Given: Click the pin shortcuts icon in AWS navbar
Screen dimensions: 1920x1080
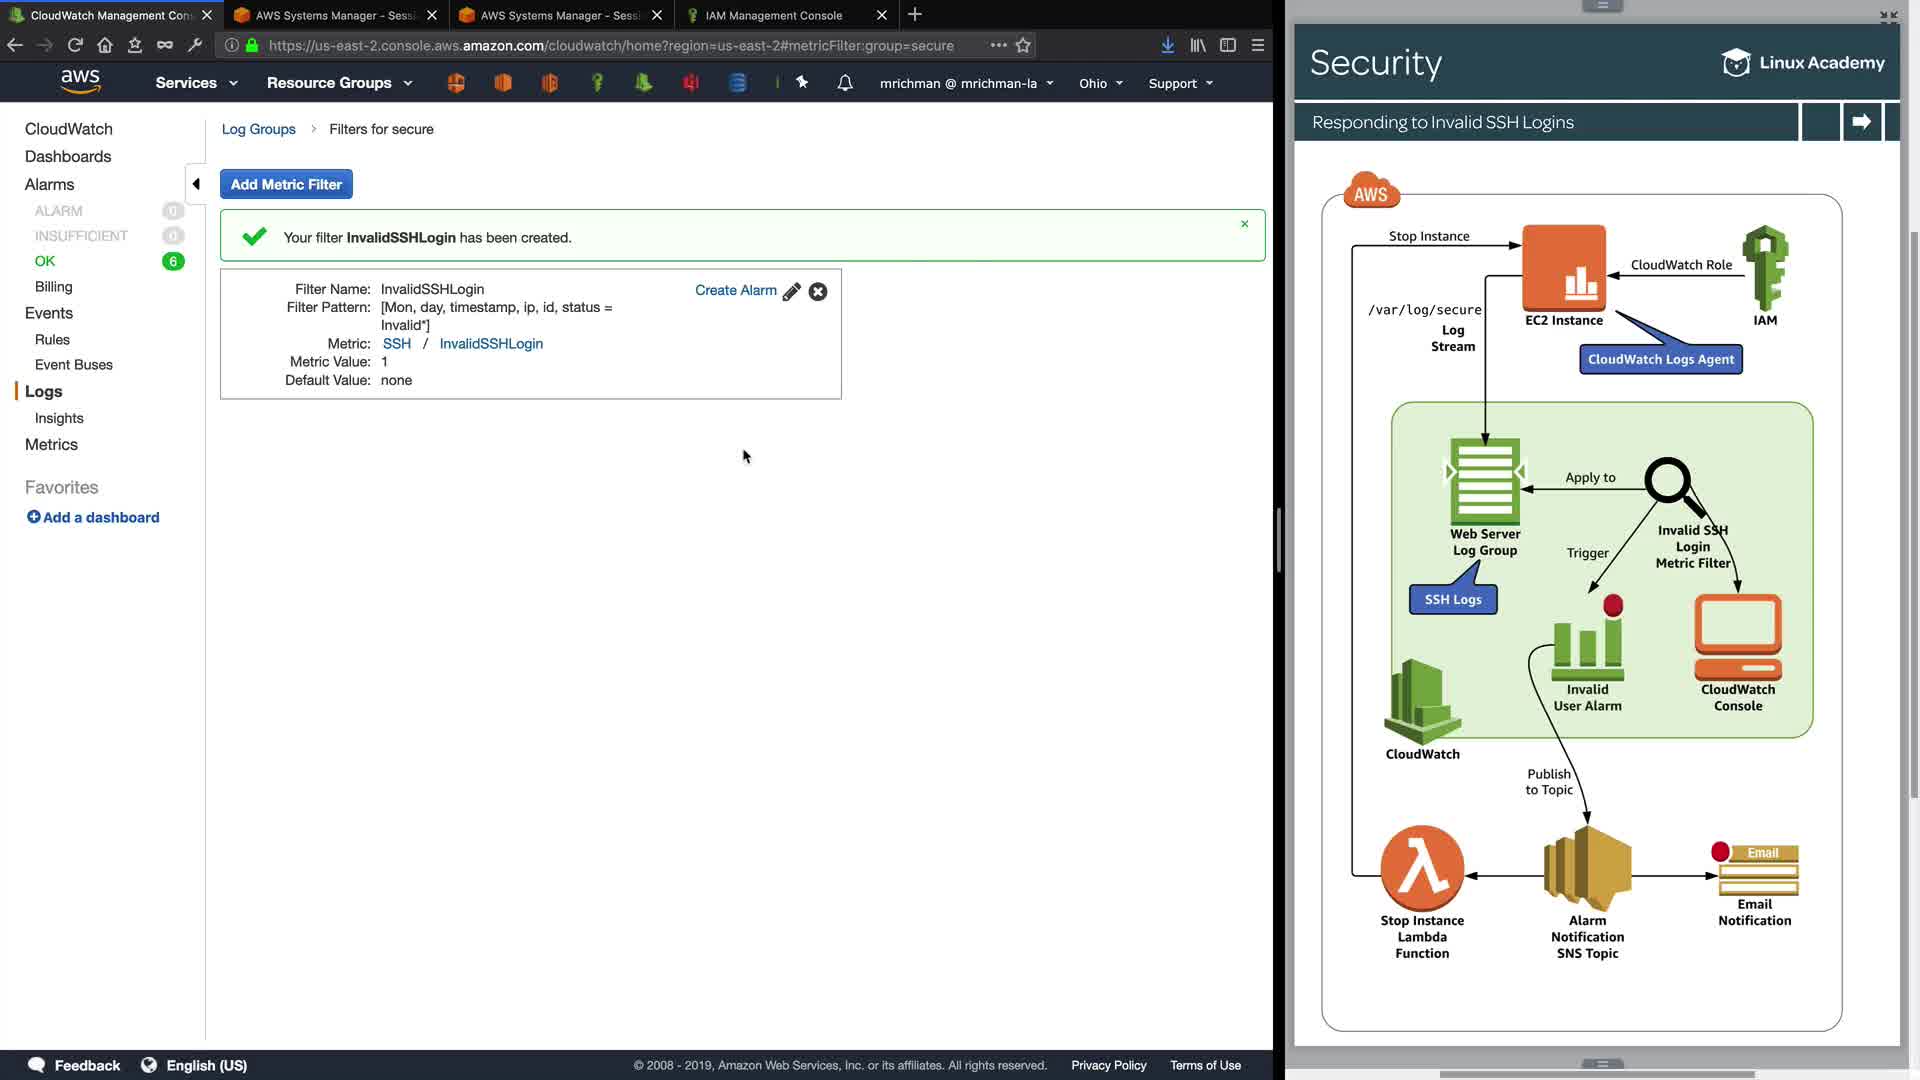Looking at the screenshot, I should click(x=802, y=83).
